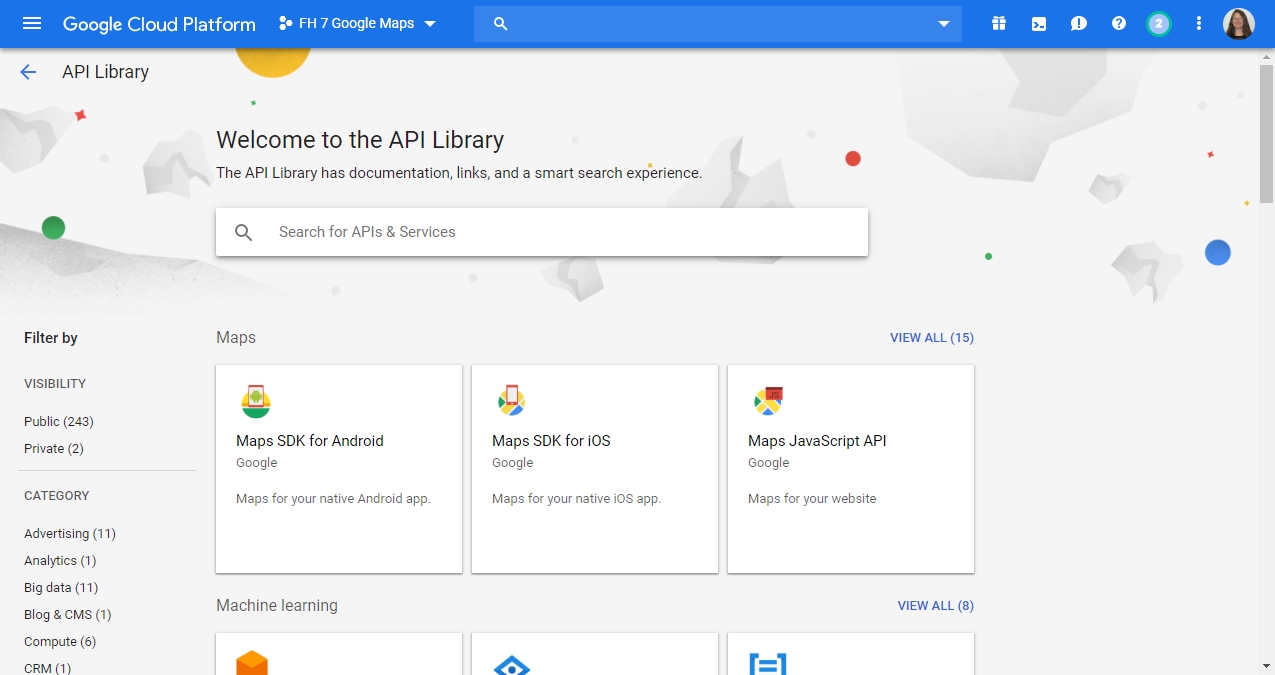Click the API Library page title
The image size is (1275, 675).
point(105,72)
